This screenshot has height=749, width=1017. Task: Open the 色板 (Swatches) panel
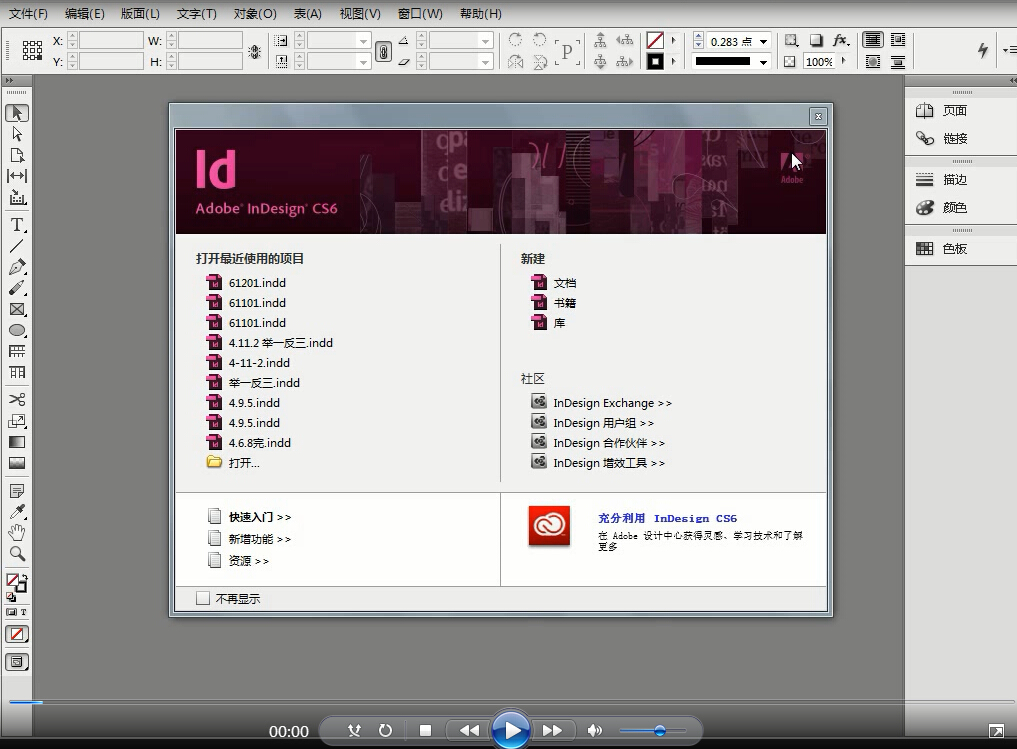pos(950,247)
